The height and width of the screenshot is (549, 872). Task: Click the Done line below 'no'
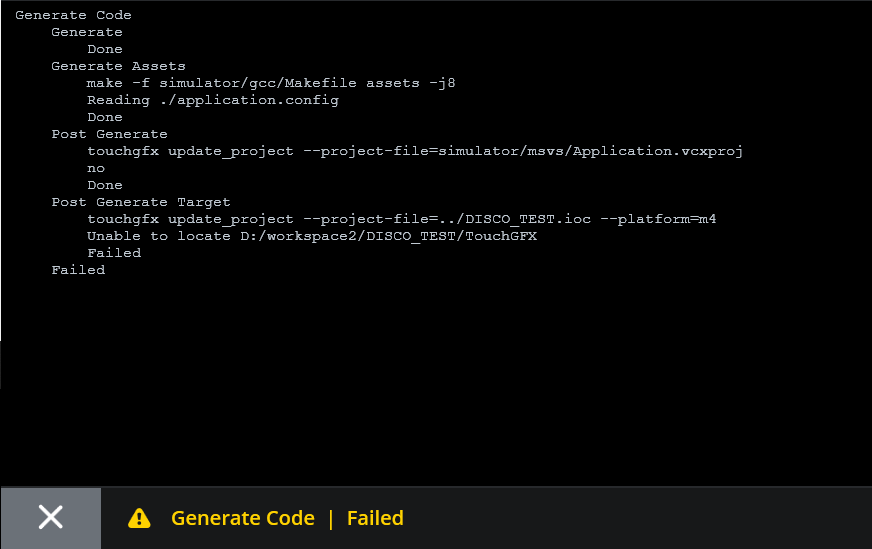[105, 185]
